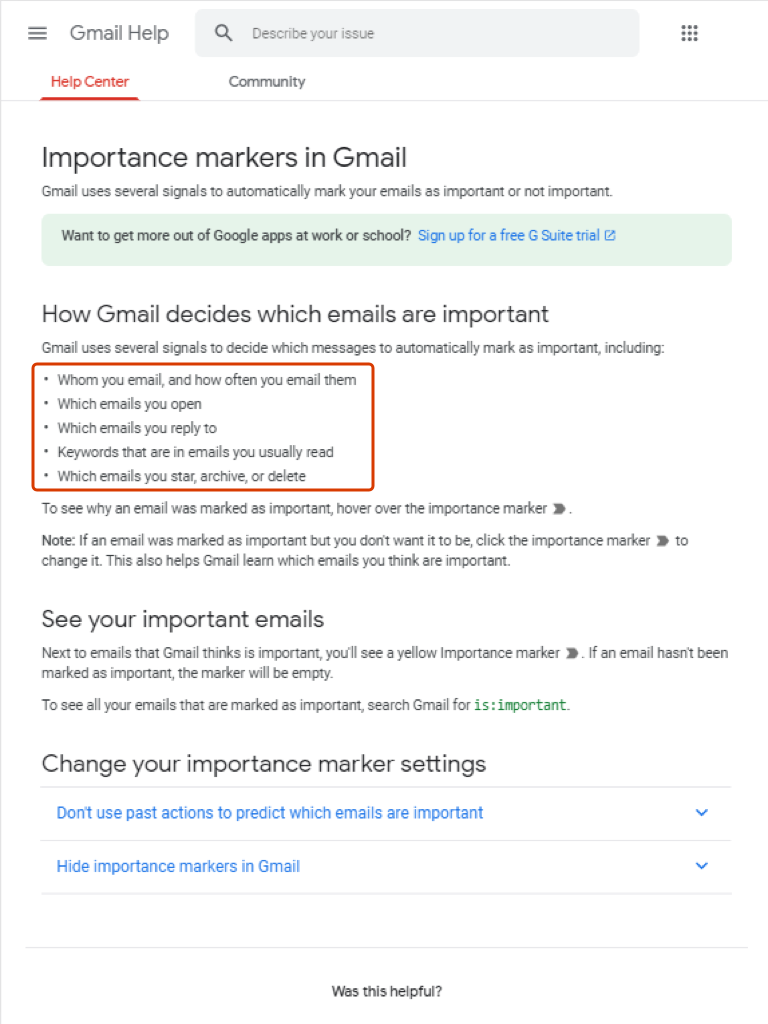Expand the chevron beside 'Hide importance markers in Gmail'

point(701,866)
